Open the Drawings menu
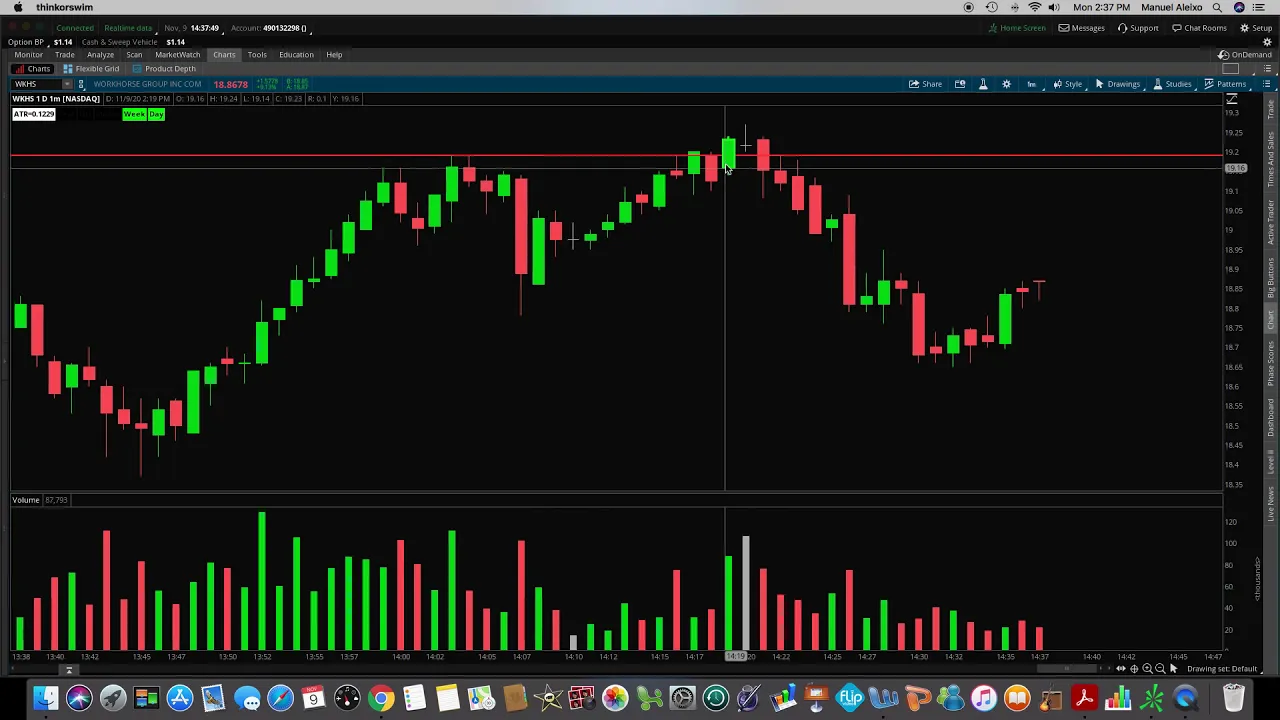Image resolution: width=1280 pixels, height=720 pixels. click(x=1118, y=84)
